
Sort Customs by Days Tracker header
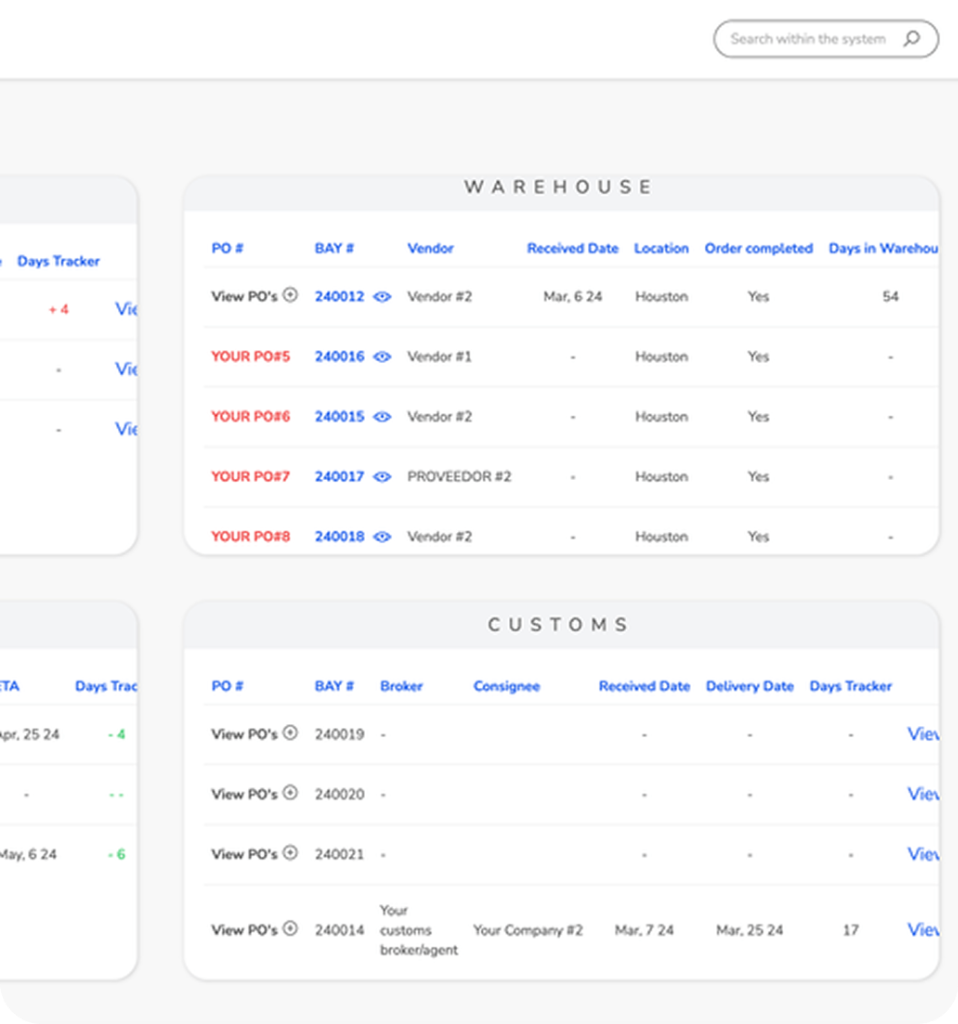pyautogui.click(x=851, y=686)
